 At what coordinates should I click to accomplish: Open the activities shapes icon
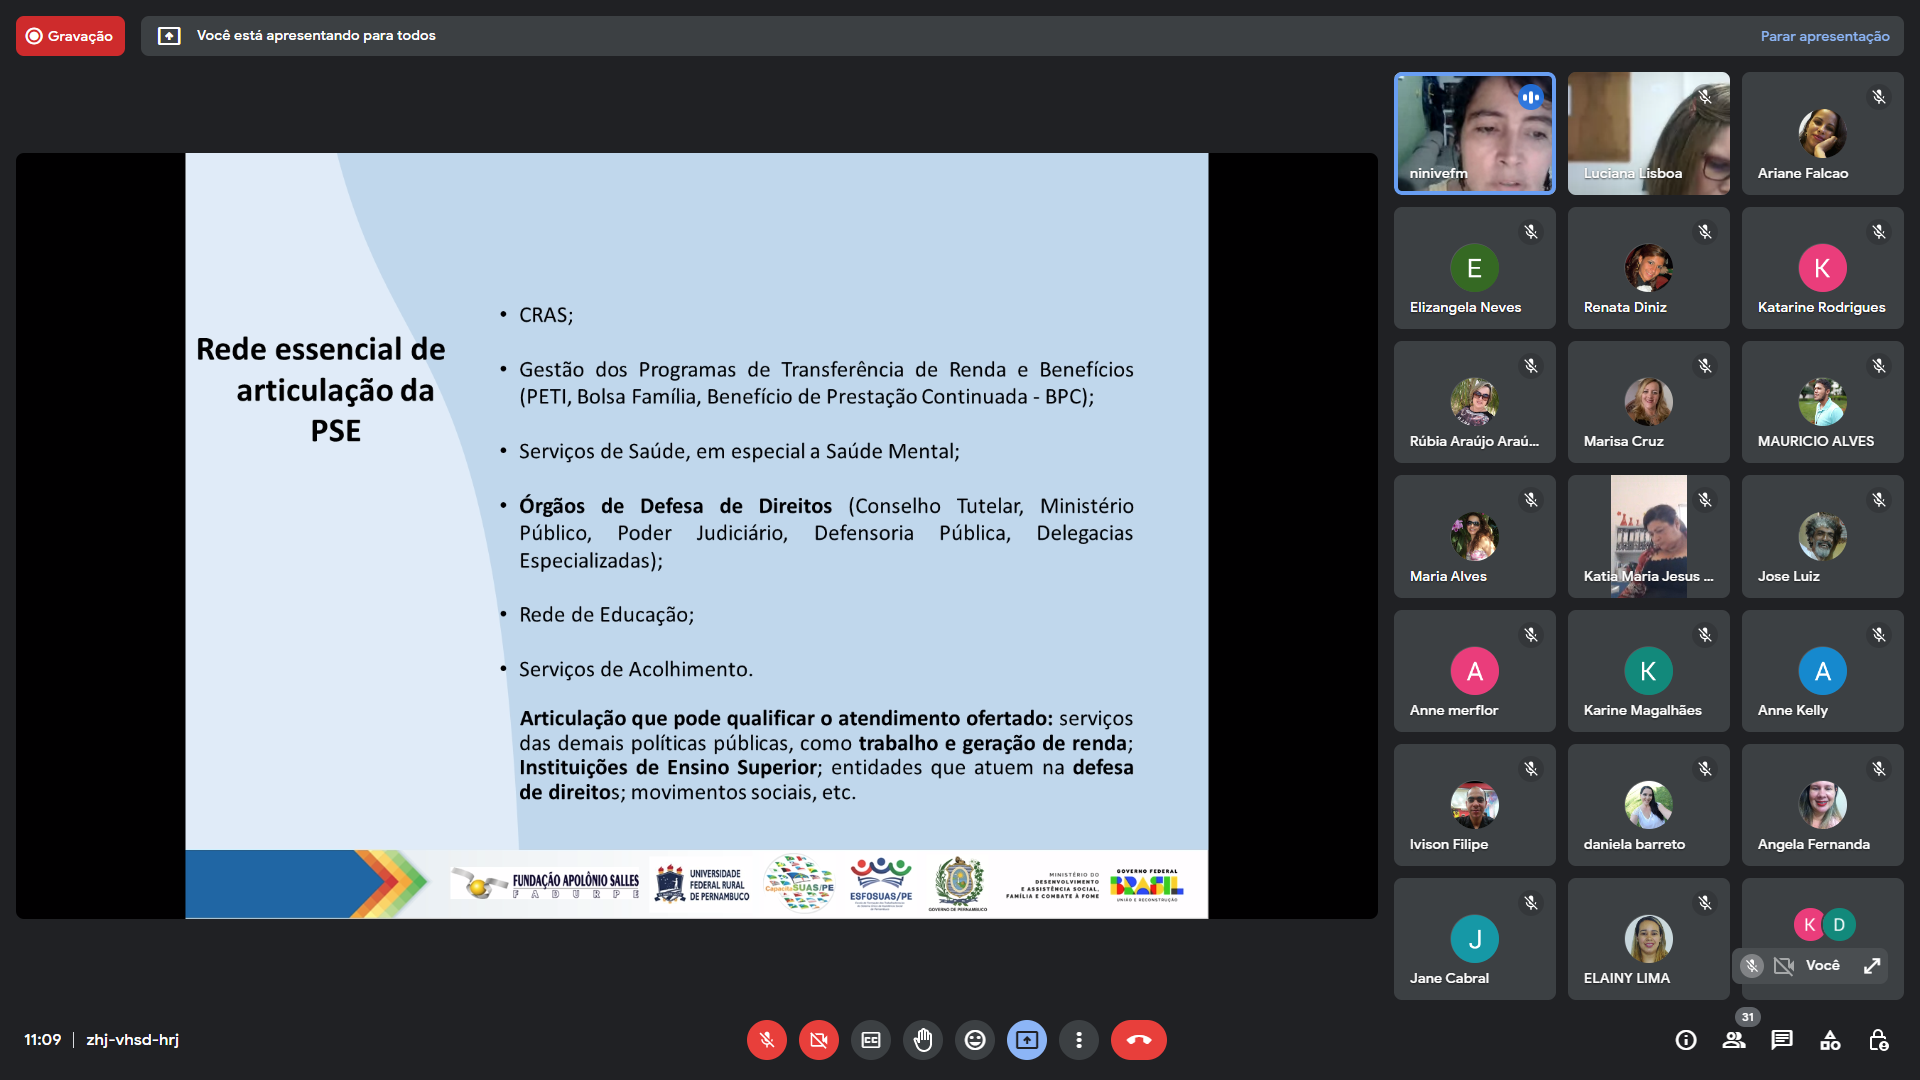1830,1040
